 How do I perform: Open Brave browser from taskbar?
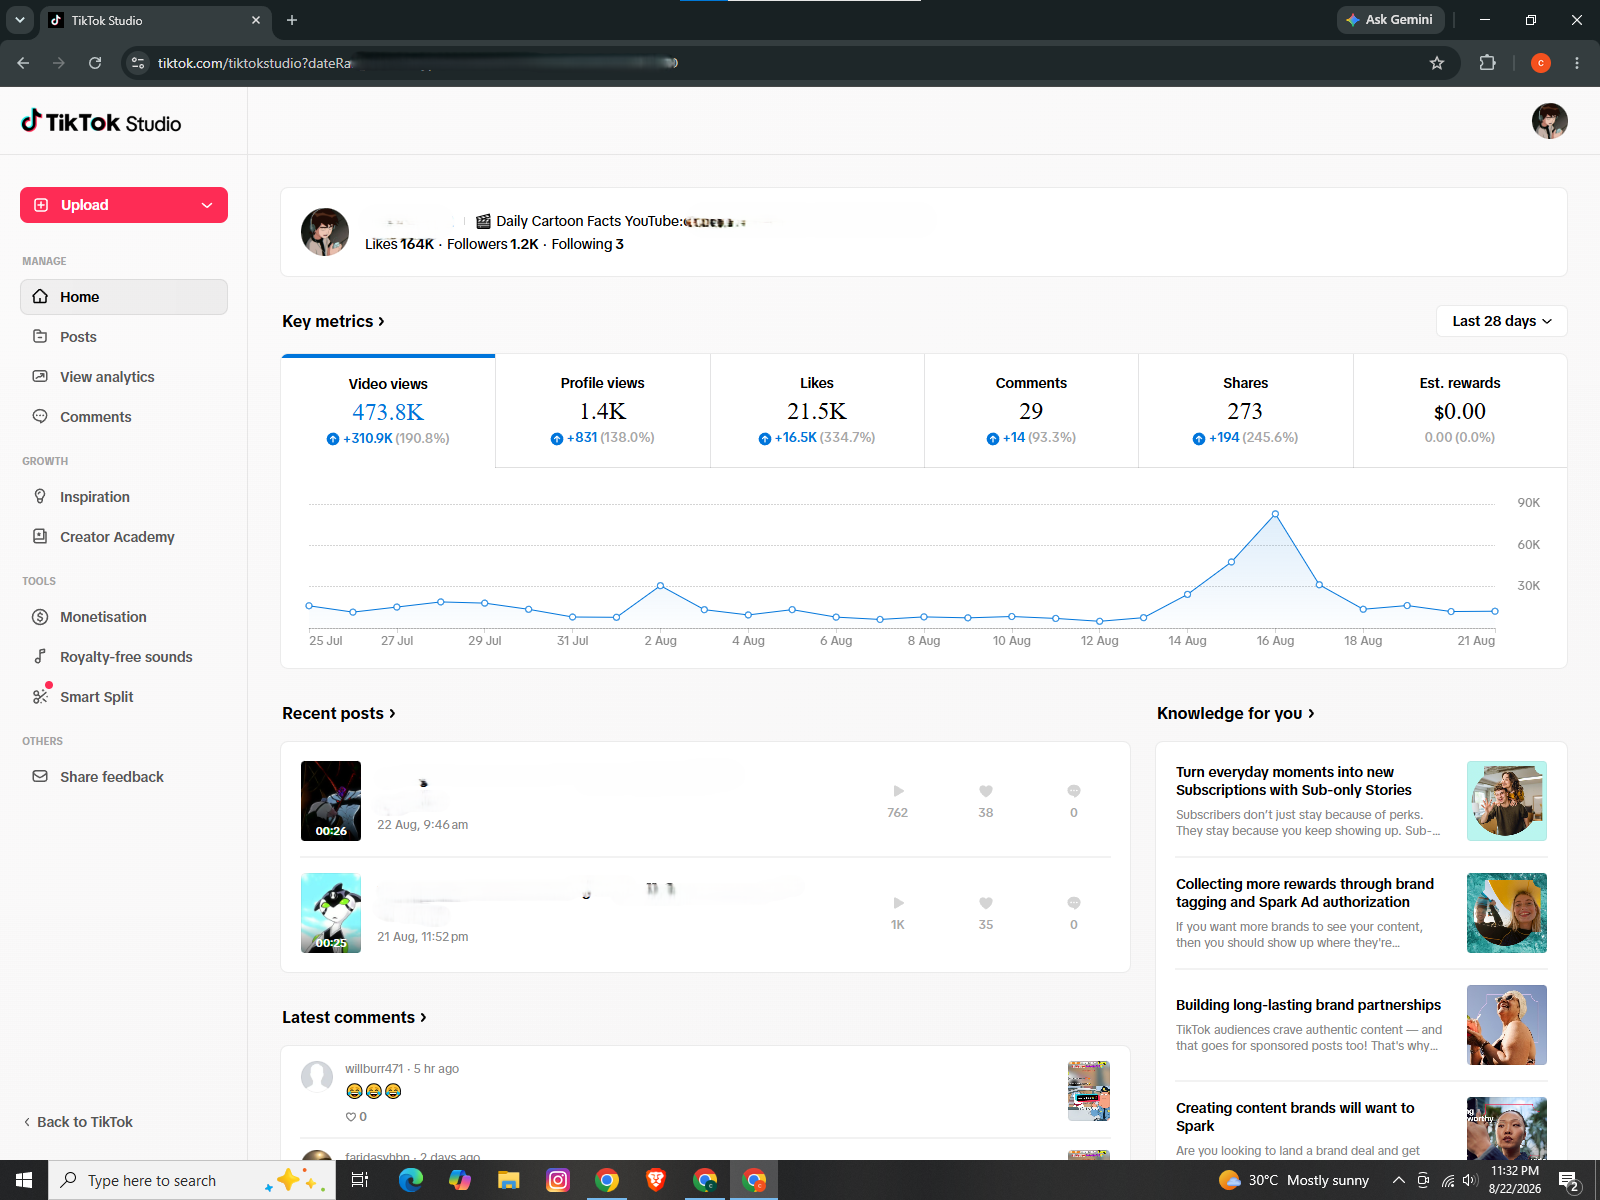656,1180
